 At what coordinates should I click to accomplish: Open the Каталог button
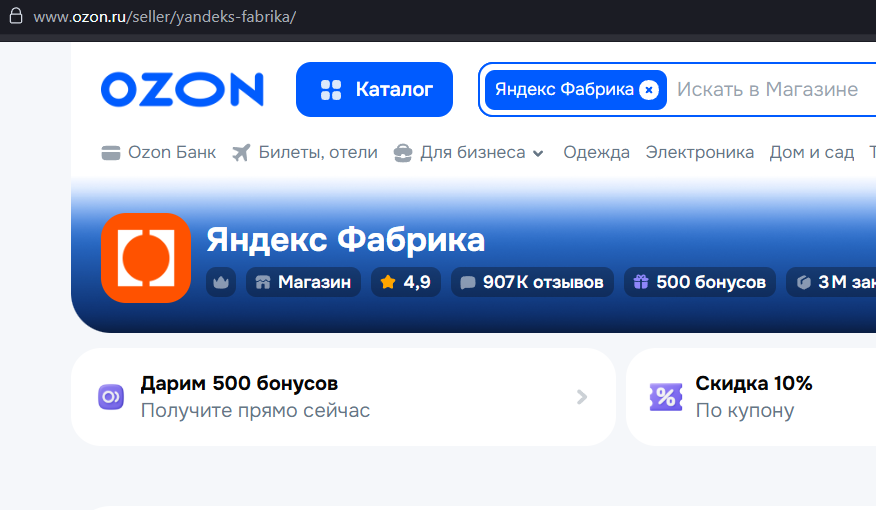pyautogui.click(x=374, y=89)
